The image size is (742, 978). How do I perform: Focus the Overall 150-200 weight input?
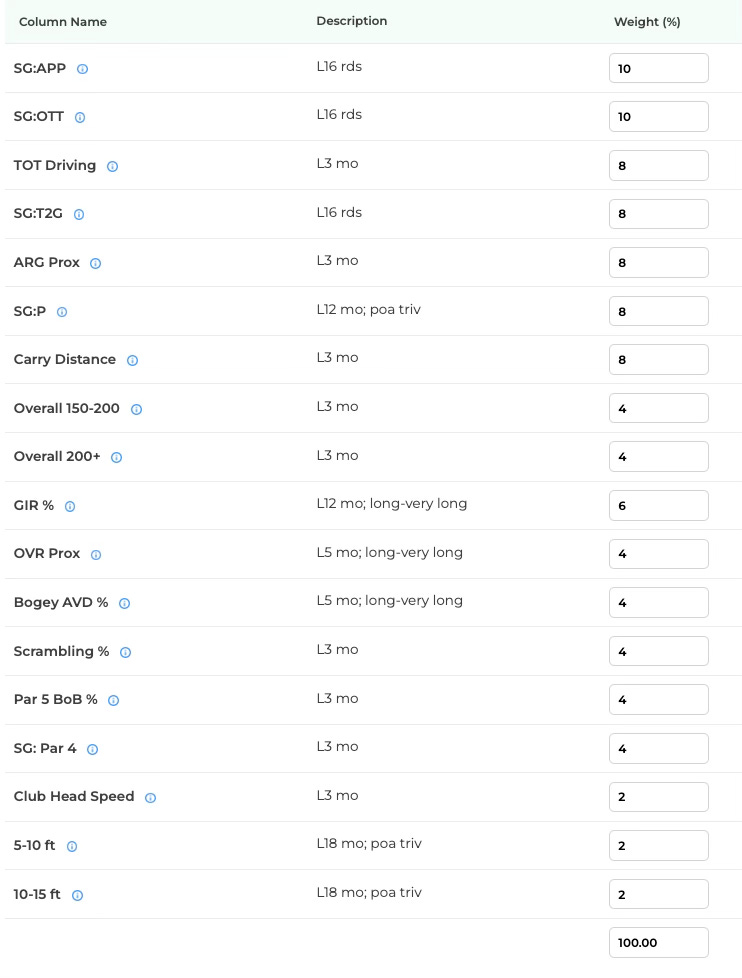point(658,408)
